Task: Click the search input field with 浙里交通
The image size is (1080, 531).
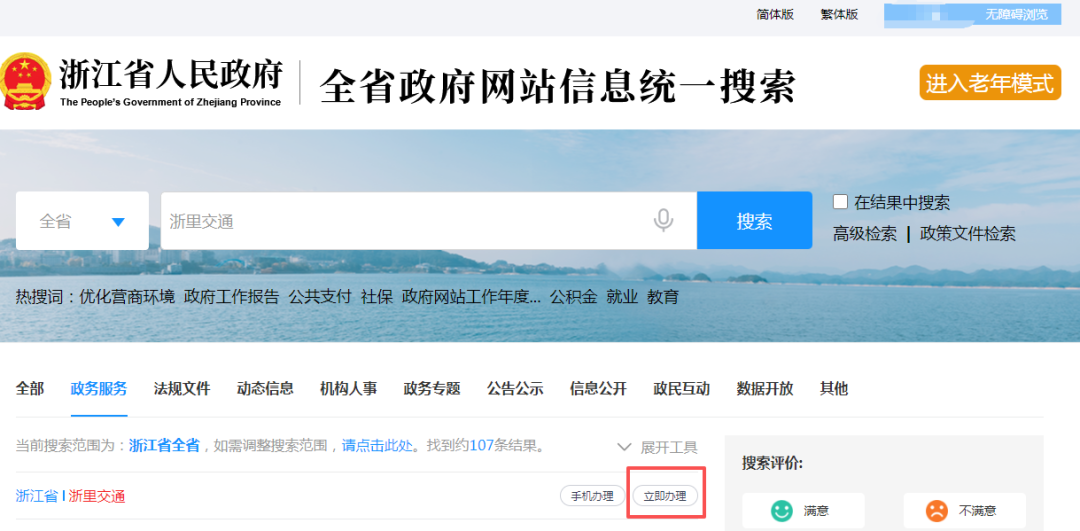Action: pos(428,220)
